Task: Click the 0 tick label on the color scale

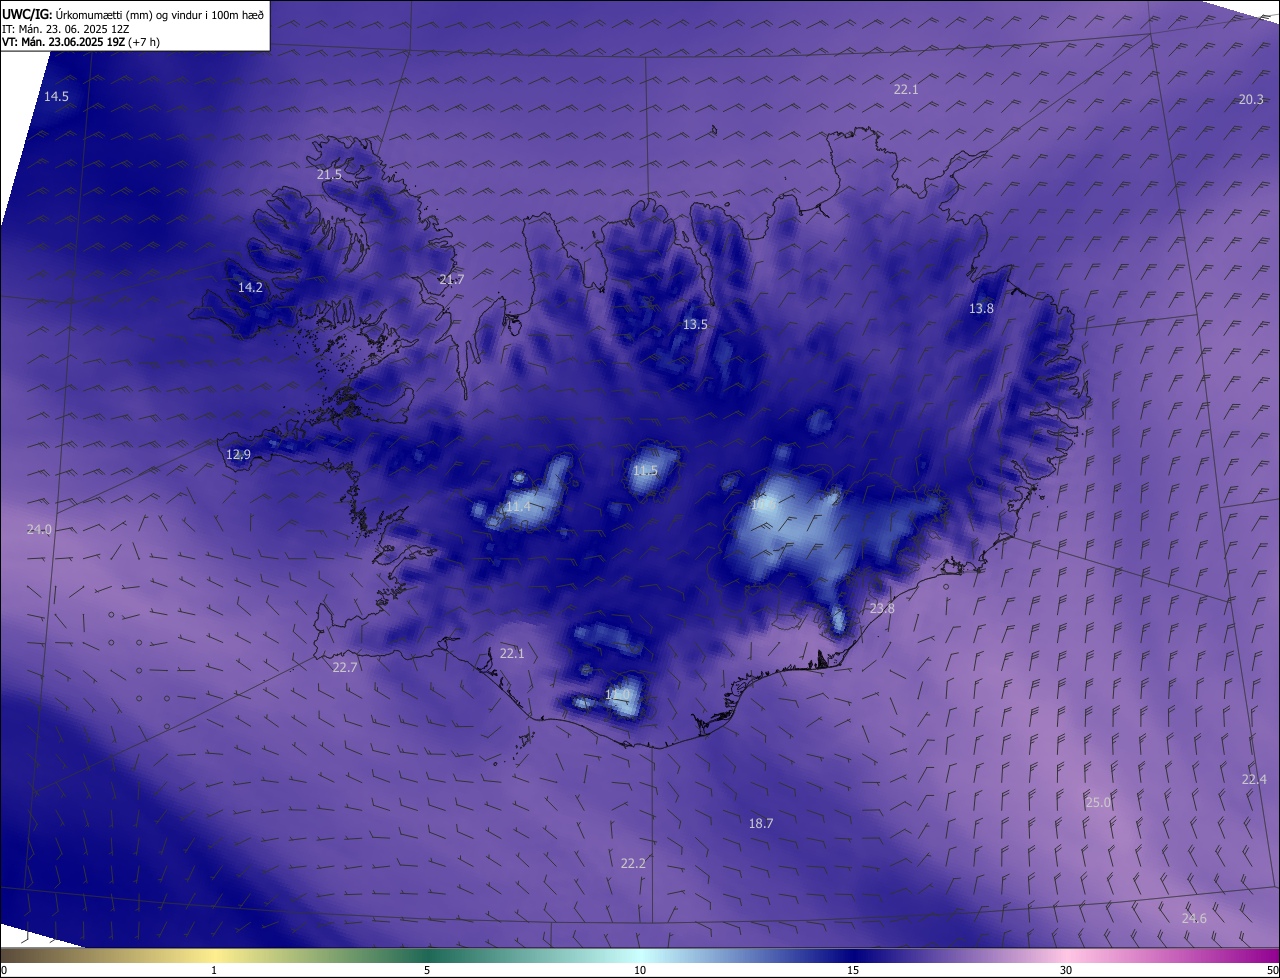Action: (3, 970)
